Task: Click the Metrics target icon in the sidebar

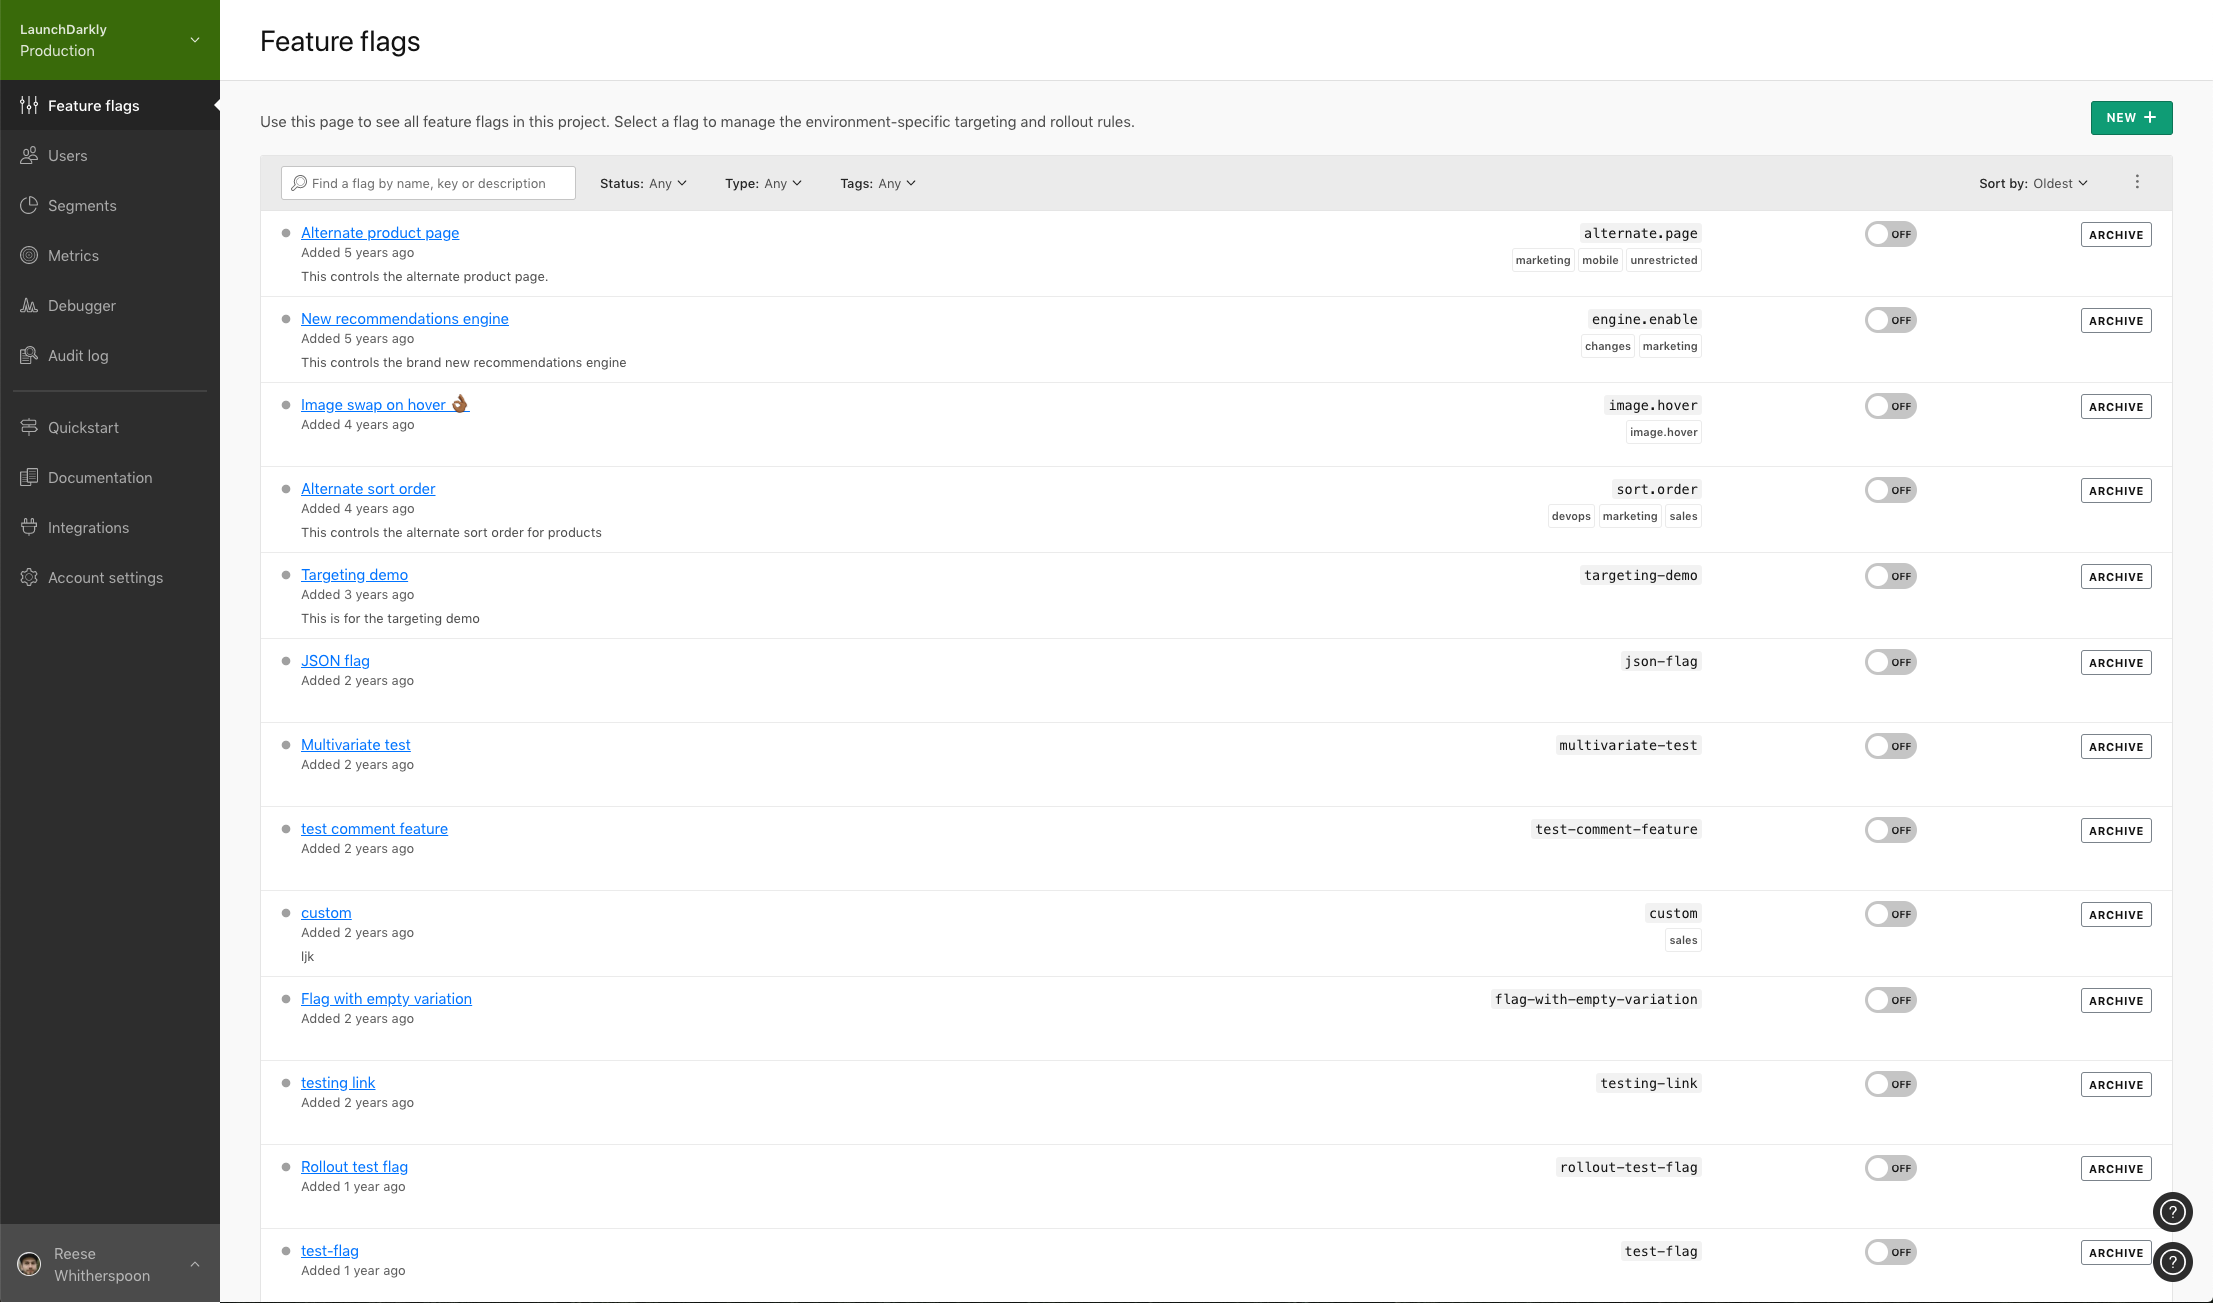Action: coord(29,255)
